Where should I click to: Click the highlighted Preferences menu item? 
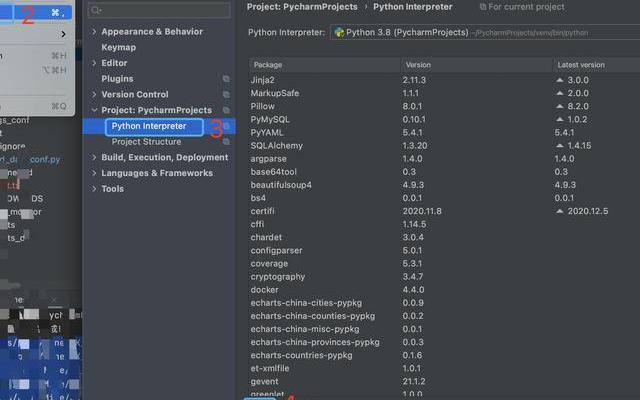click(x=36, y=13)
